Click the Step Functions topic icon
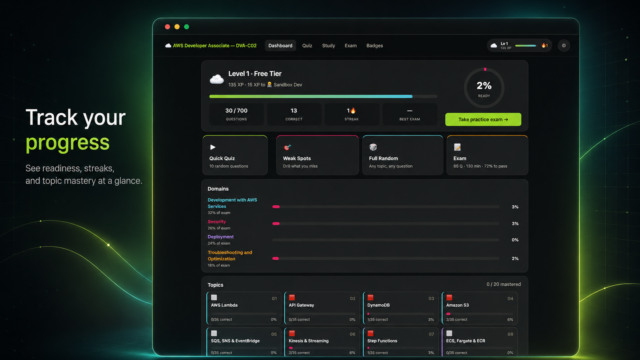 click(370, 333)
